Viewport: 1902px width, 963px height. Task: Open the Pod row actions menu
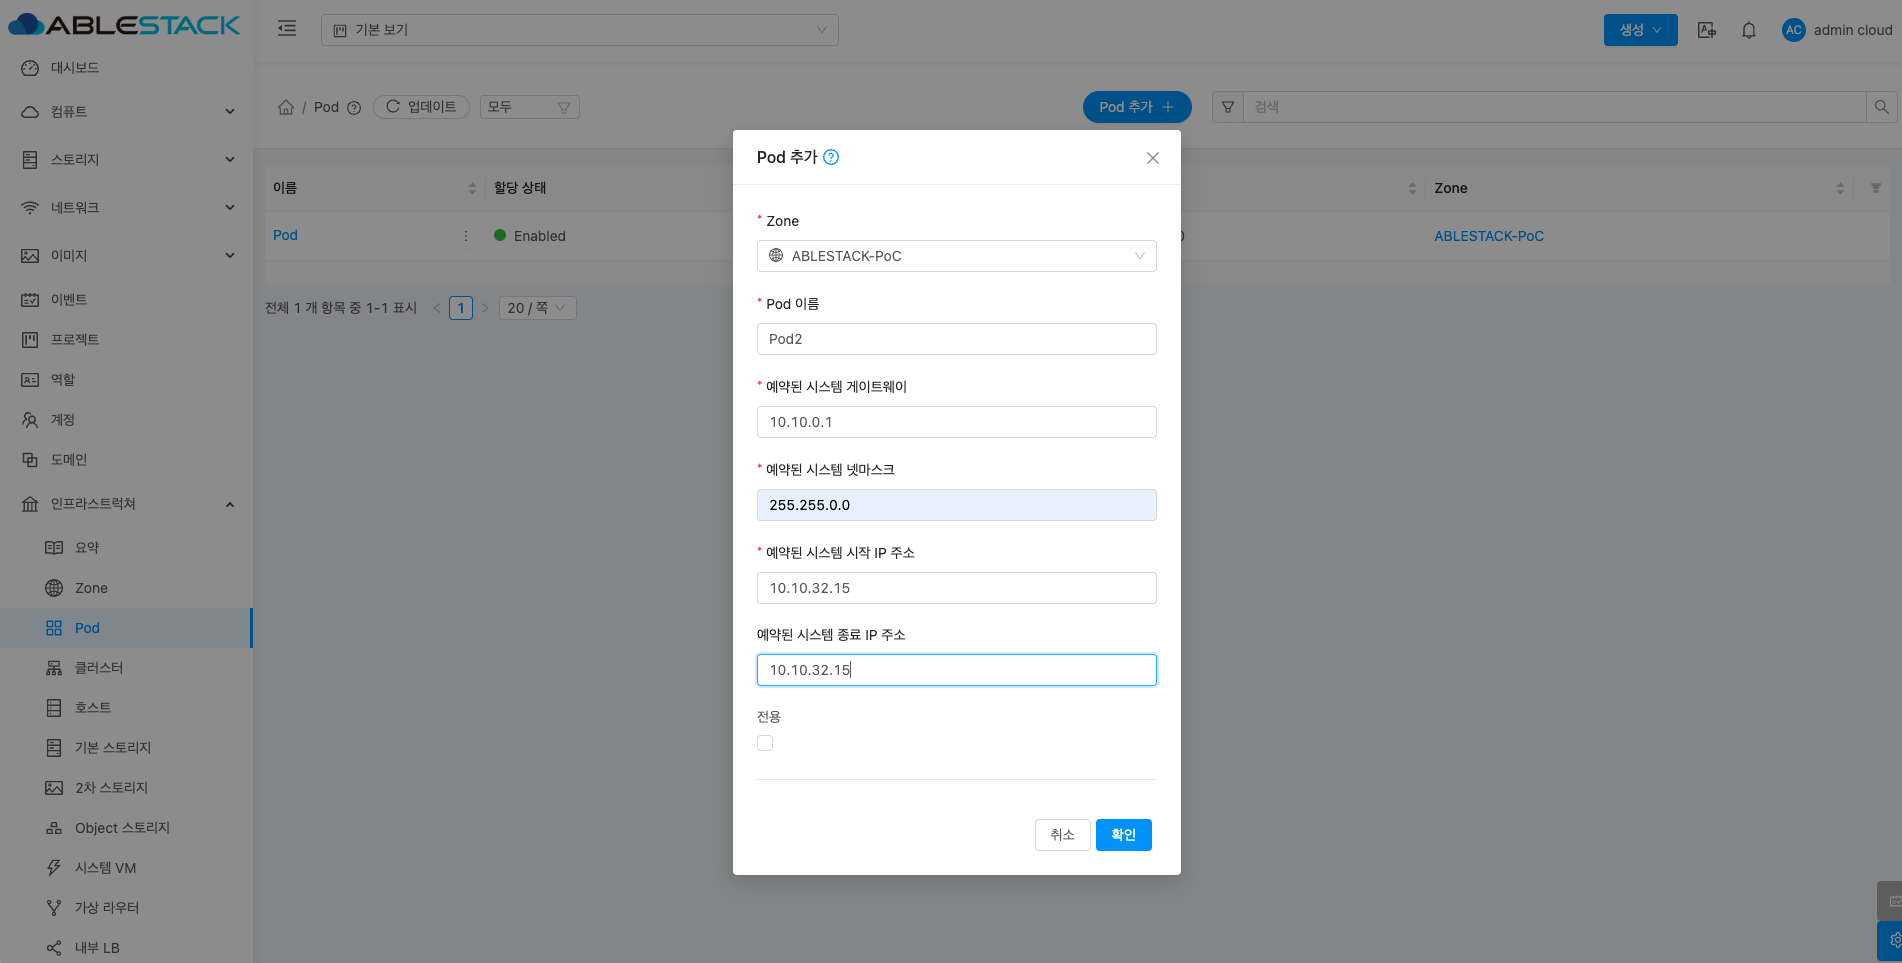[x=466, y=236]
